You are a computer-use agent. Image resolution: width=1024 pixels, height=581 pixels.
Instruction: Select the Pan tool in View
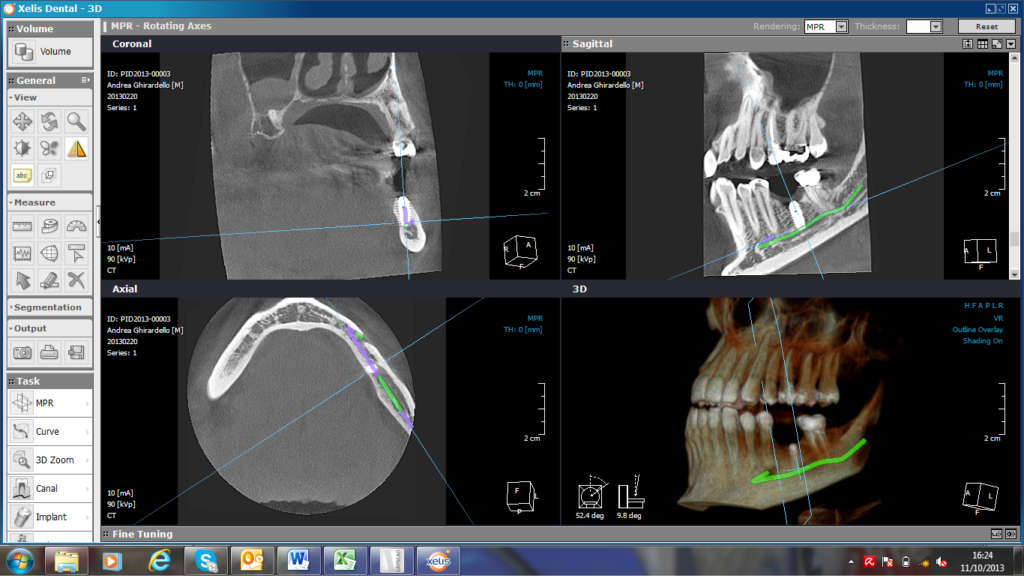[x=22, y=122]
